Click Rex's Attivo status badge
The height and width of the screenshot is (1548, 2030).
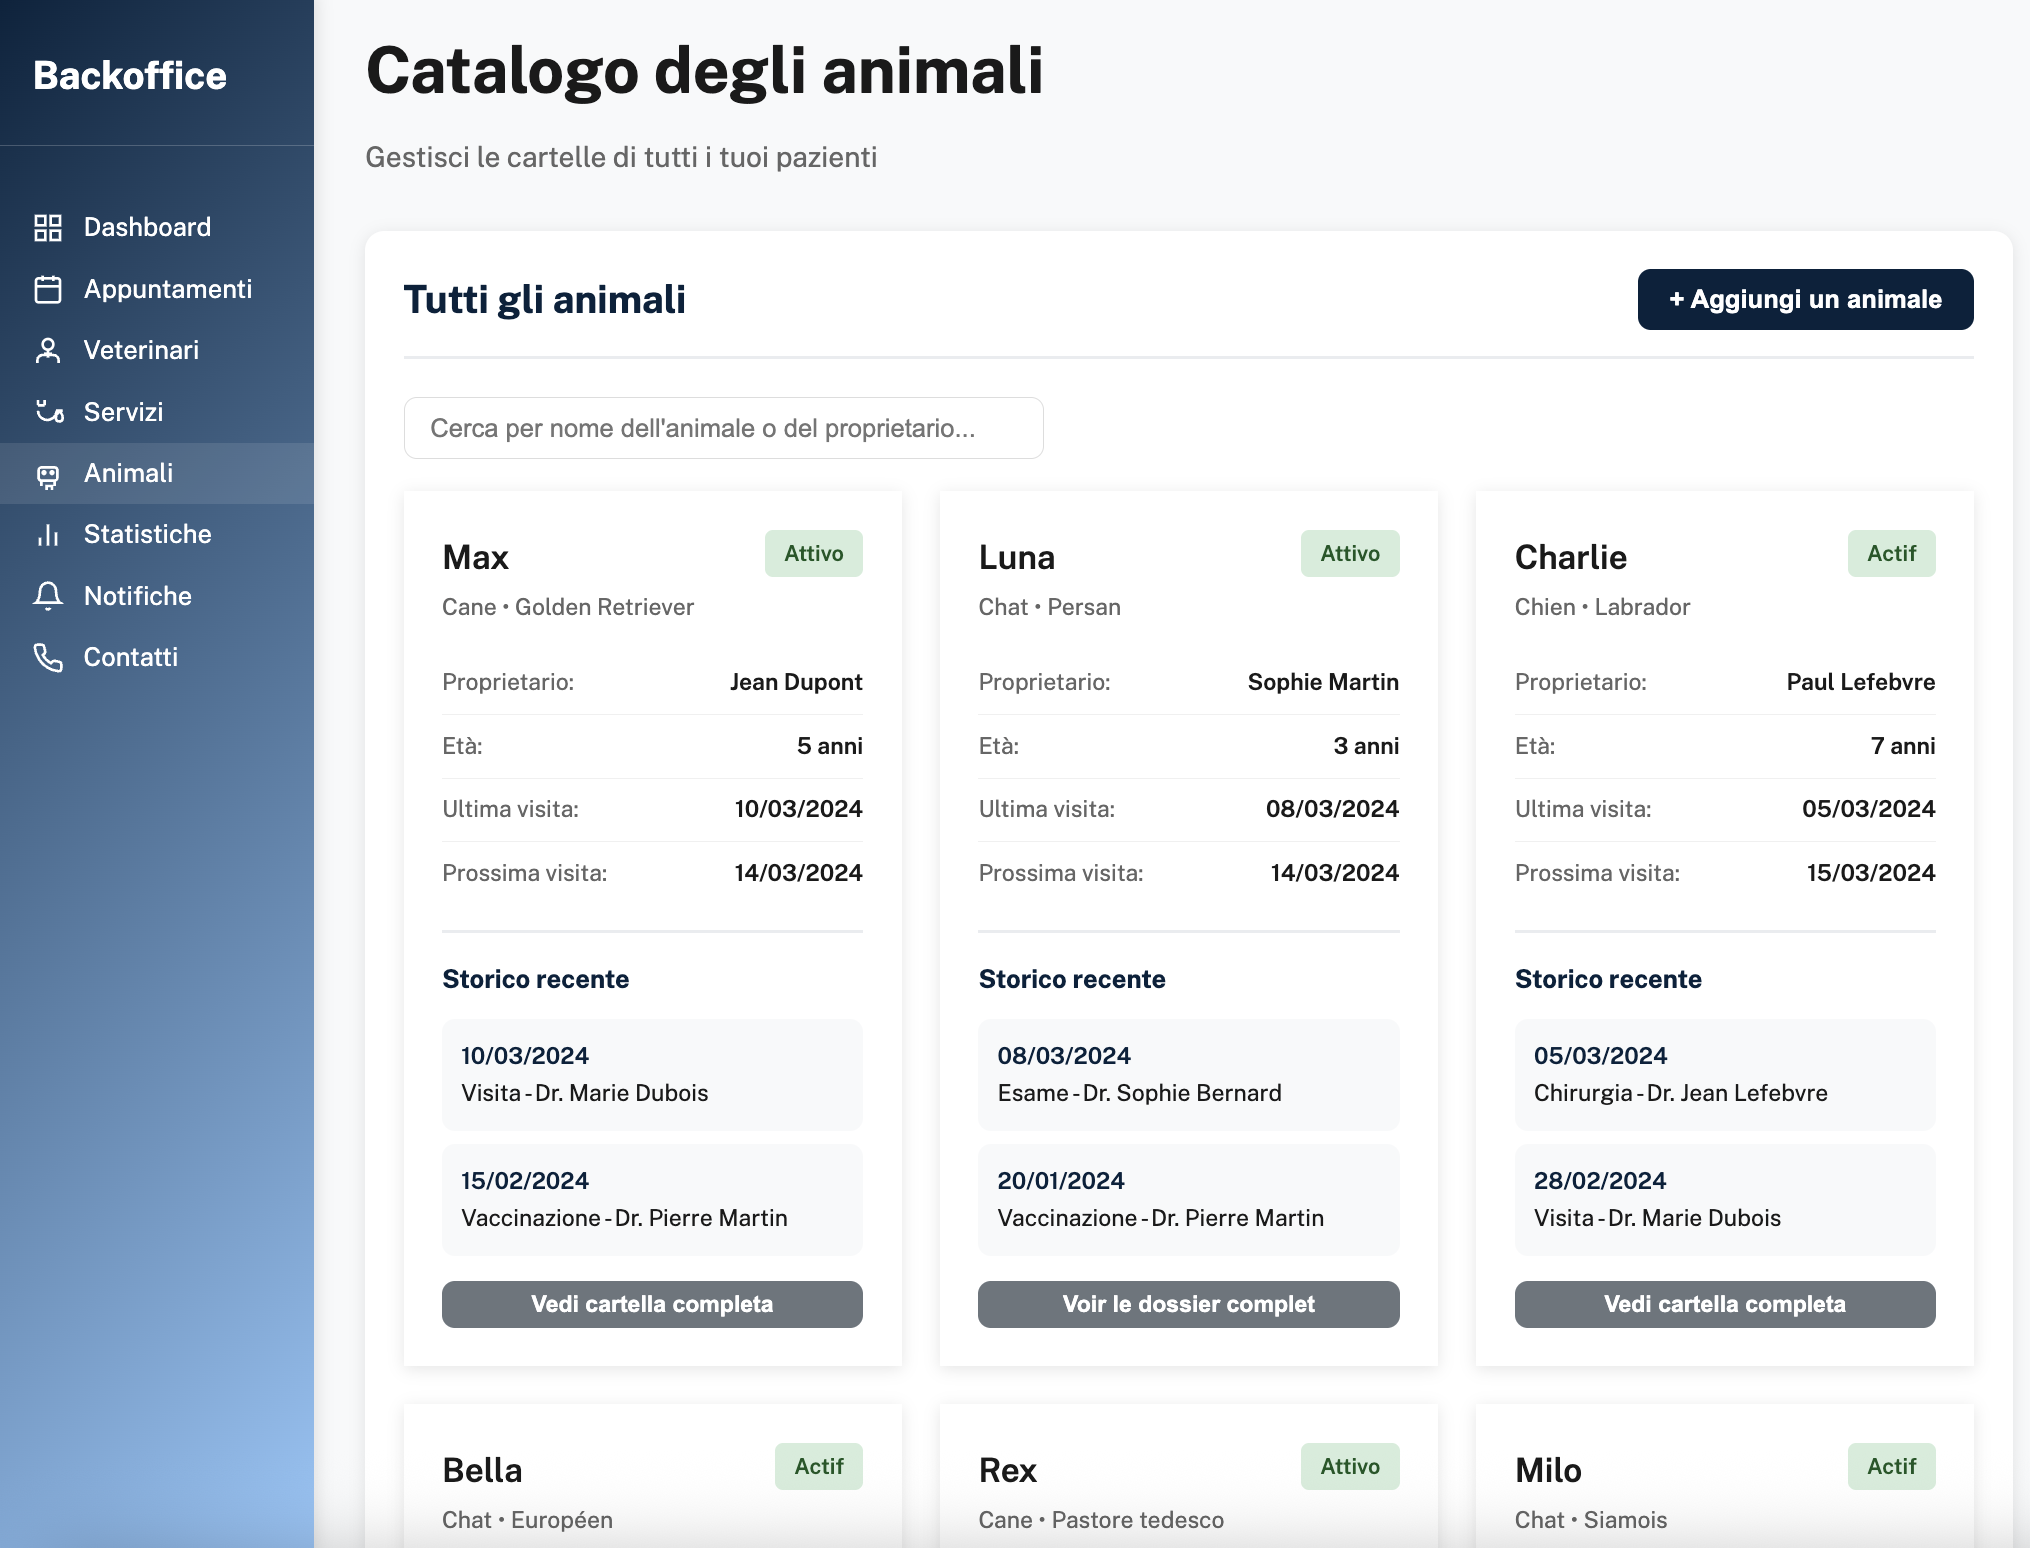click(1350, 1466)
